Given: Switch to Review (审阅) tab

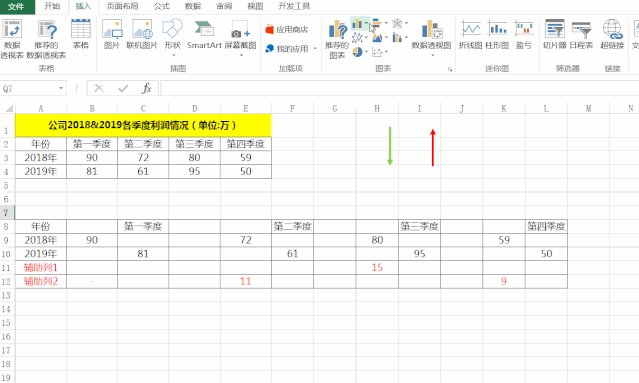Looking at the screenshot, I should coord(224,6).
